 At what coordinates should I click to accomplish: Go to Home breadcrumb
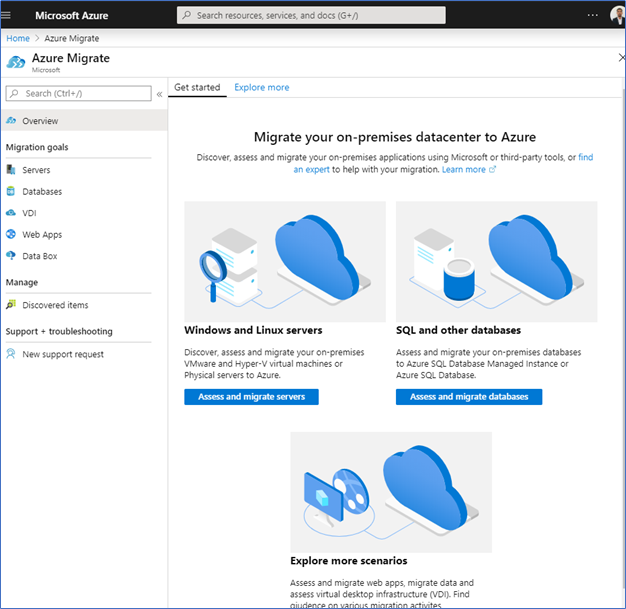pos(18,38)
